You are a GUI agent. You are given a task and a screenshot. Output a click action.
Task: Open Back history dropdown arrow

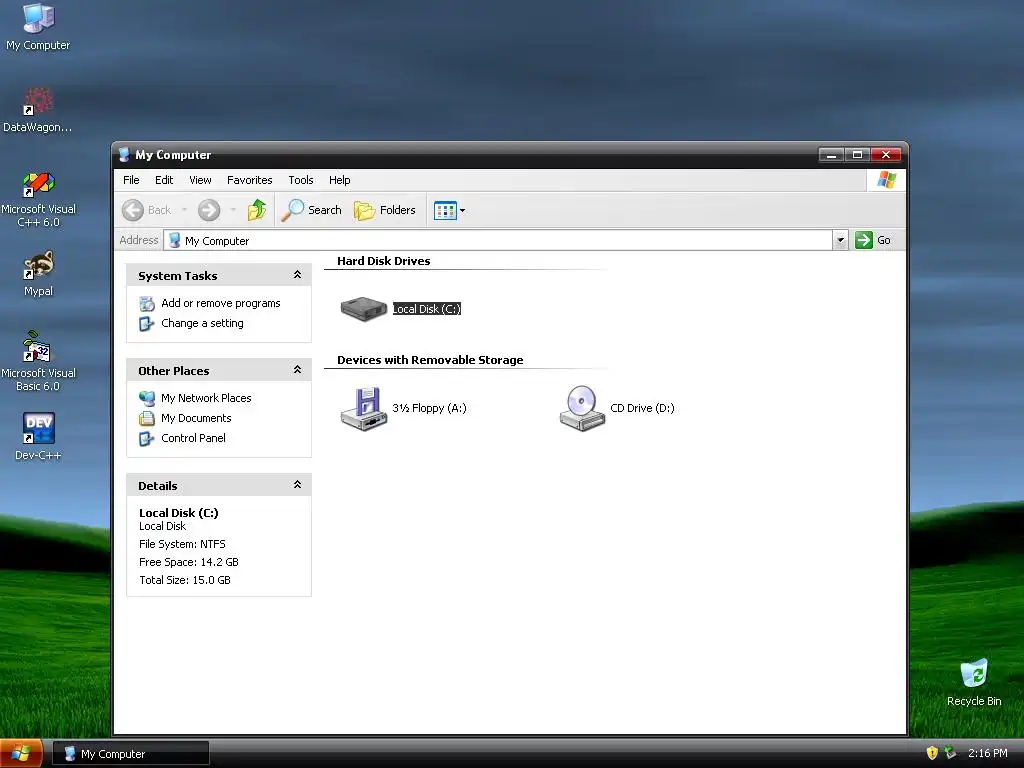[x=184, y=210]
